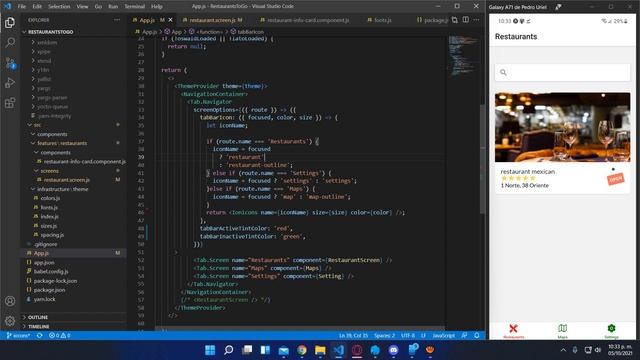The height and width of the screenshot is (360, 640).
Task: Click the synchronize changes icon in status bar
Action: pos(40,336)
